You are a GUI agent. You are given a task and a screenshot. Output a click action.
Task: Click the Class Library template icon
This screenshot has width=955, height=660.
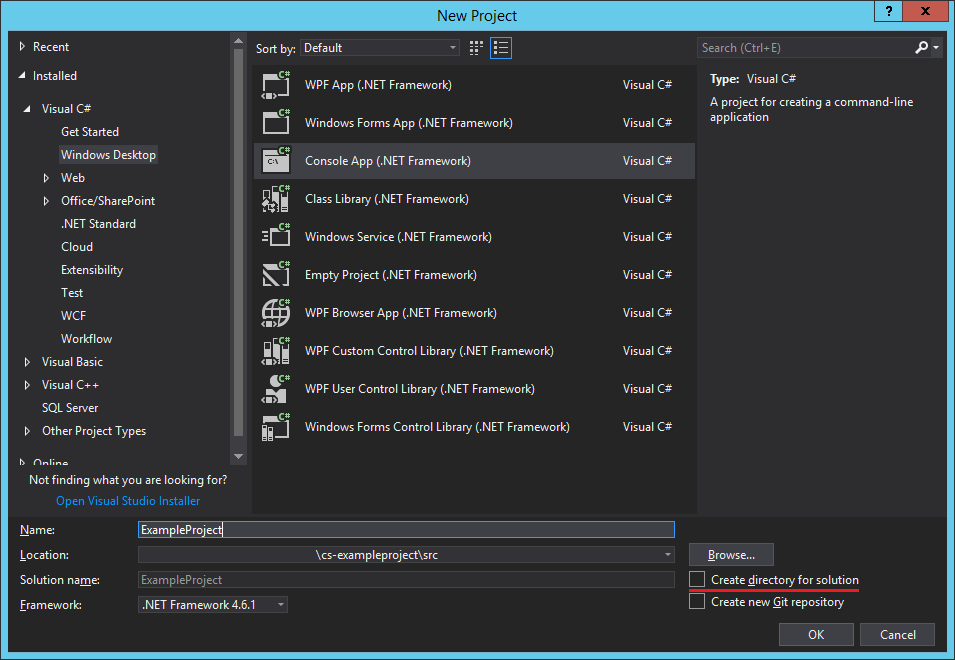(x=276, y=199)
